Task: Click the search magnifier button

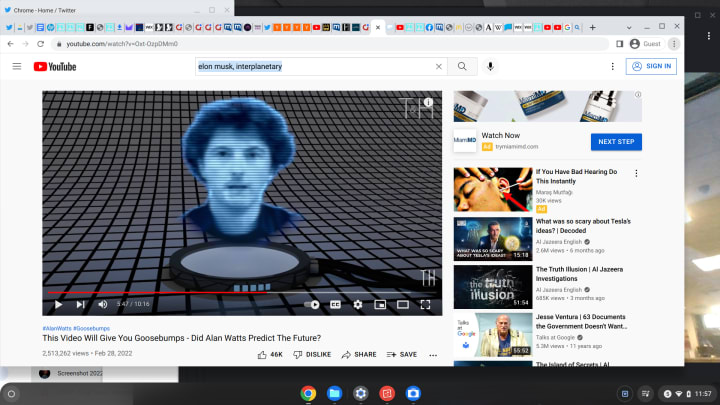Action: point(462,67)
